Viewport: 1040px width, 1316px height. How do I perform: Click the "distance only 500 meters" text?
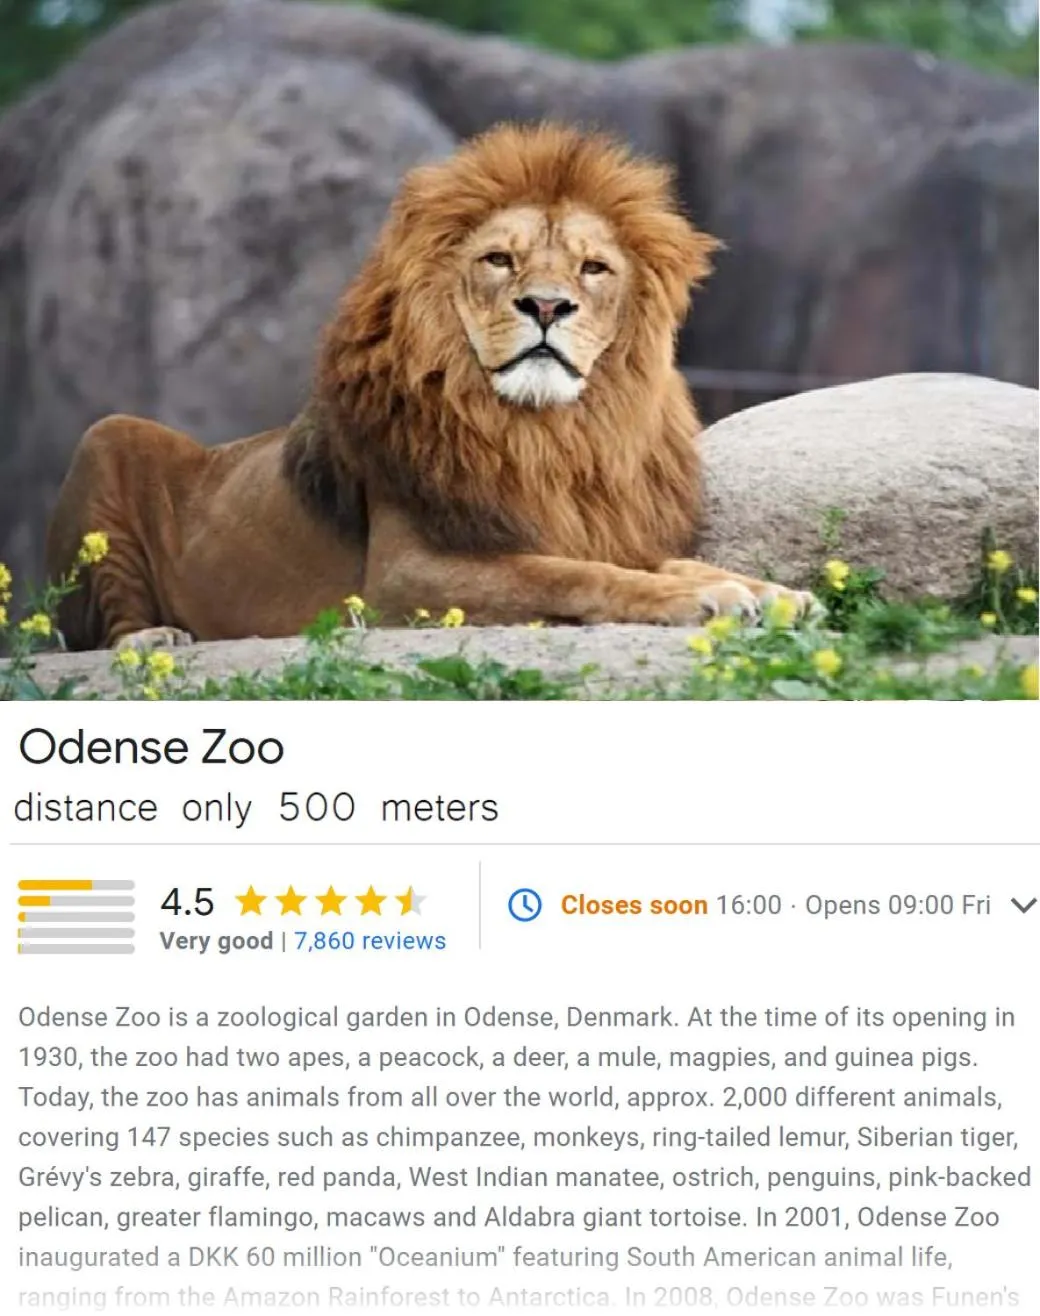(x=256, y=808)
